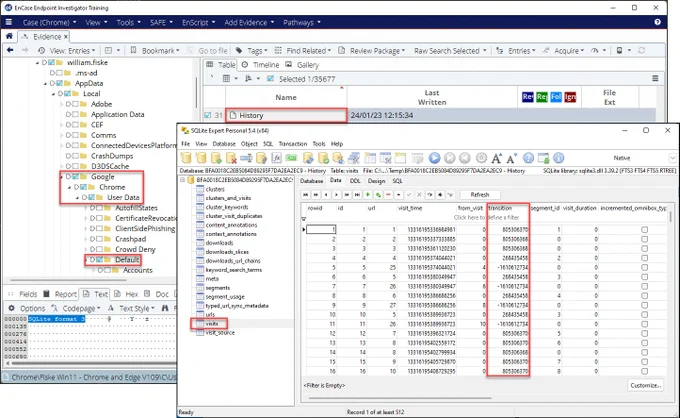This screenshot has width=680, height=418.
Task: Click the Options gear icon in lower pane
Action: [12, 308]
